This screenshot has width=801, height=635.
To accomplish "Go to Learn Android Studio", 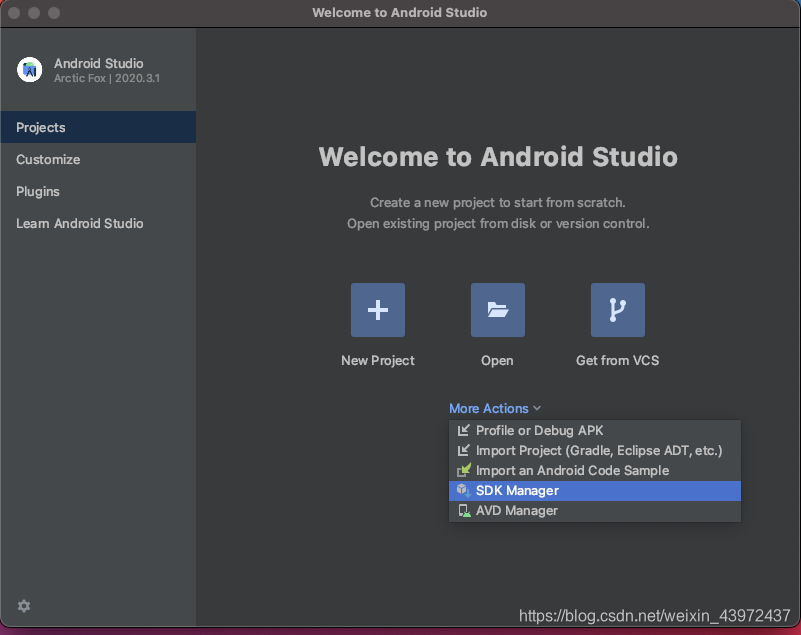I will point(98,223).
